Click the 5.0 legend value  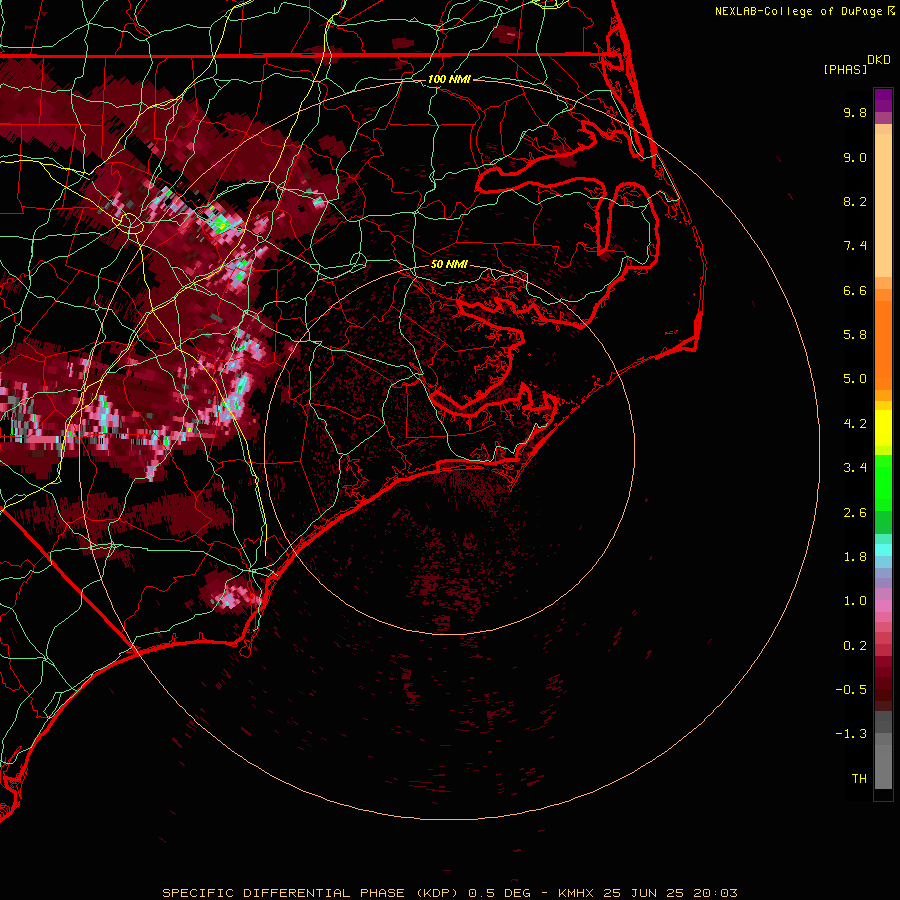pyautogui.click(x=855, y=379)
